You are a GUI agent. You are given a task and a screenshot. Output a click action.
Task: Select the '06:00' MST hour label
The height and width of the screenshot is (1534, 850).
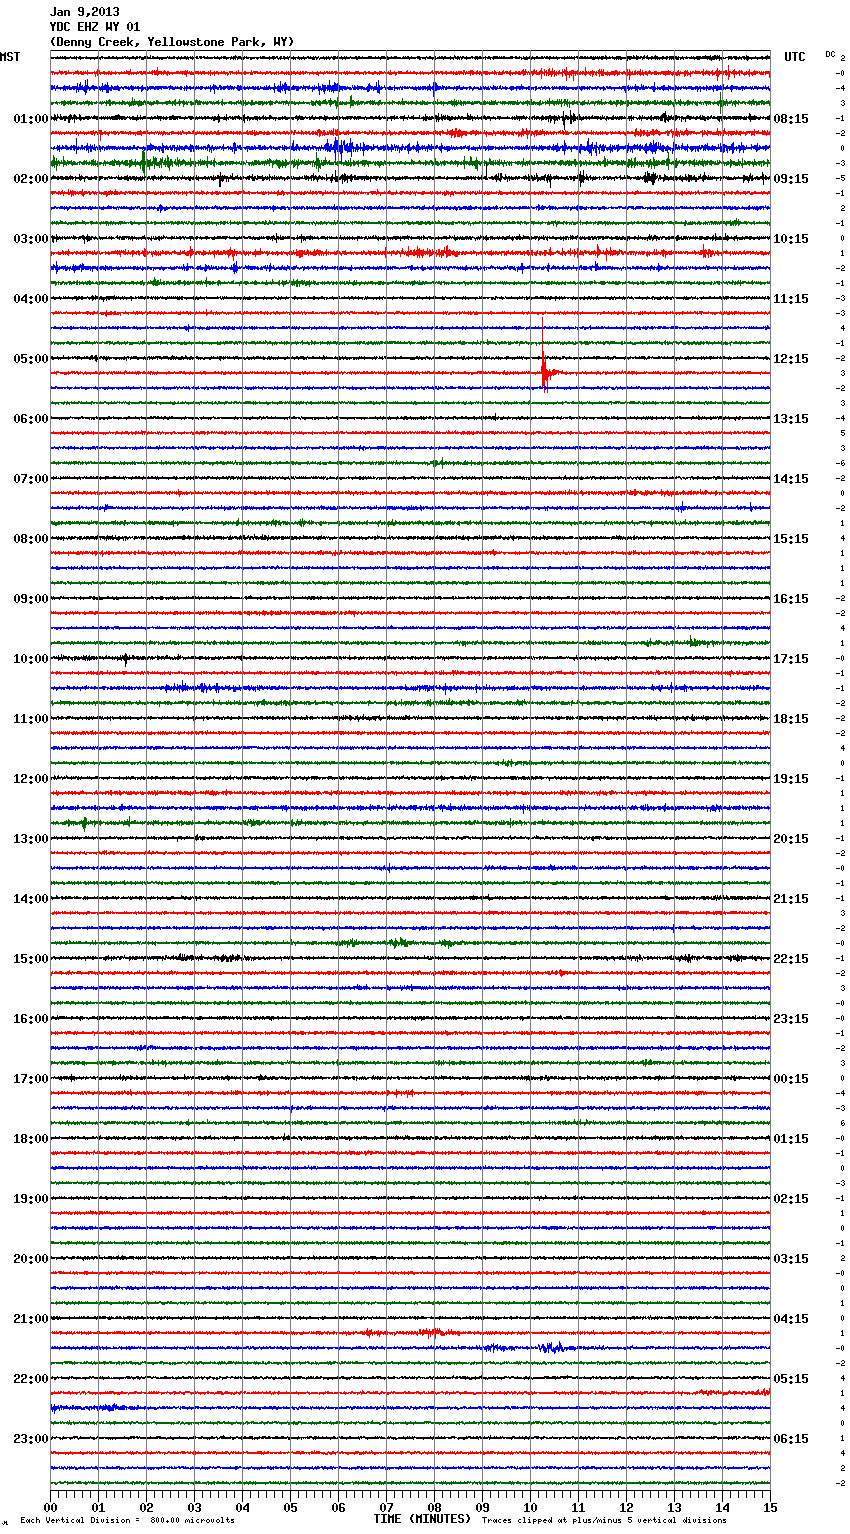click(x=31, y=419)
